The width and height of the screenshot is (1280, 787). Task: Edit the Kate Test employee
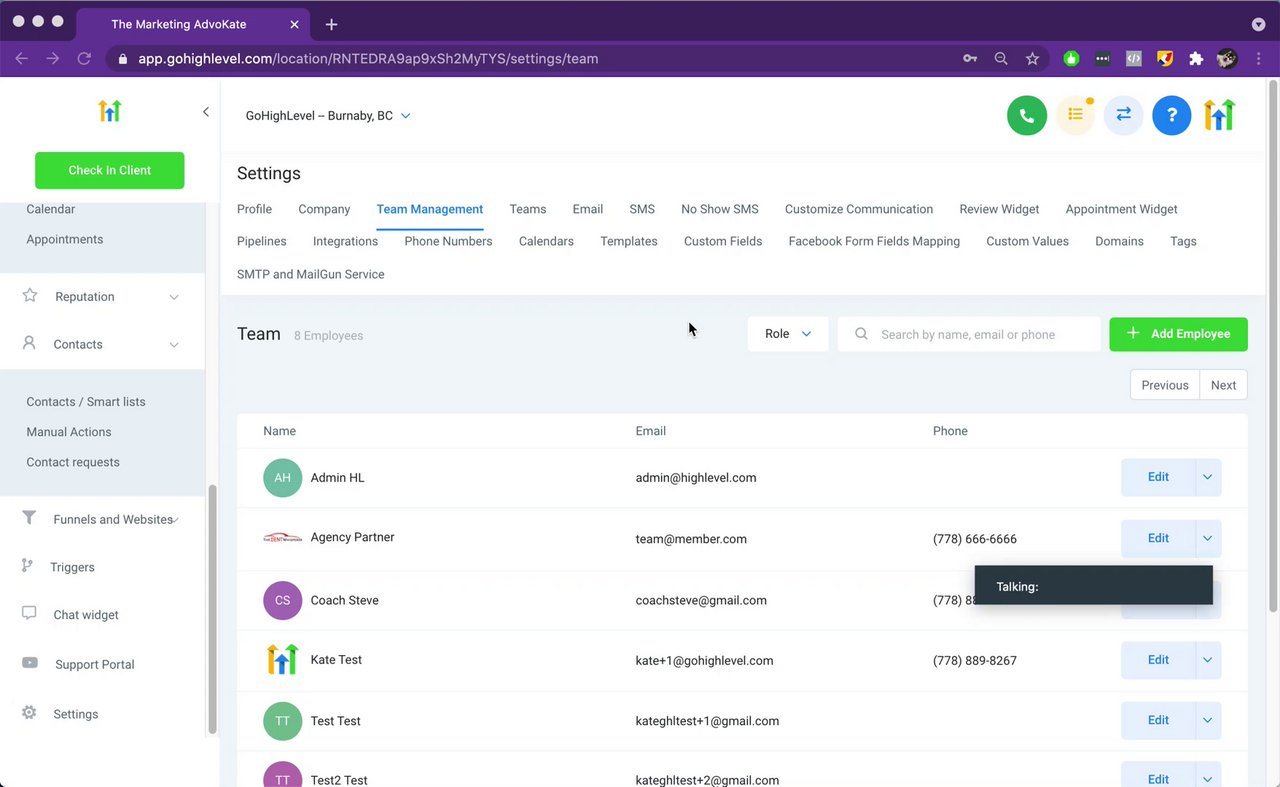[1158, 660]
